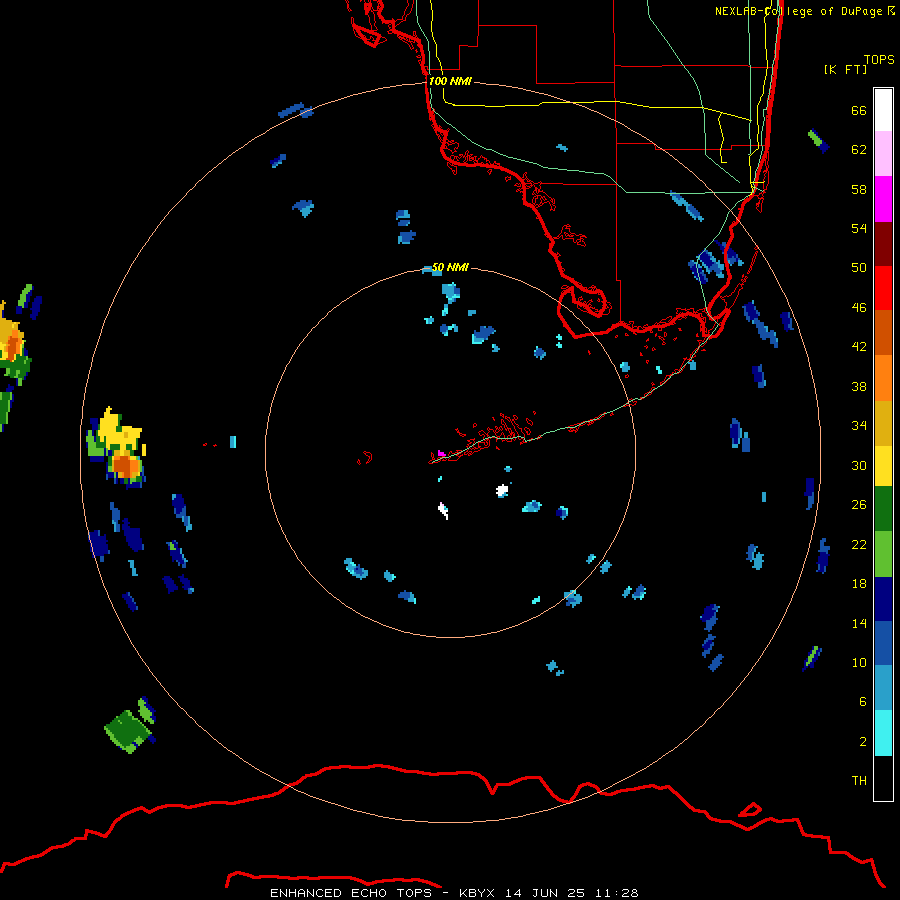
Task: Click the legend value 58
Action: coord(859,189)
